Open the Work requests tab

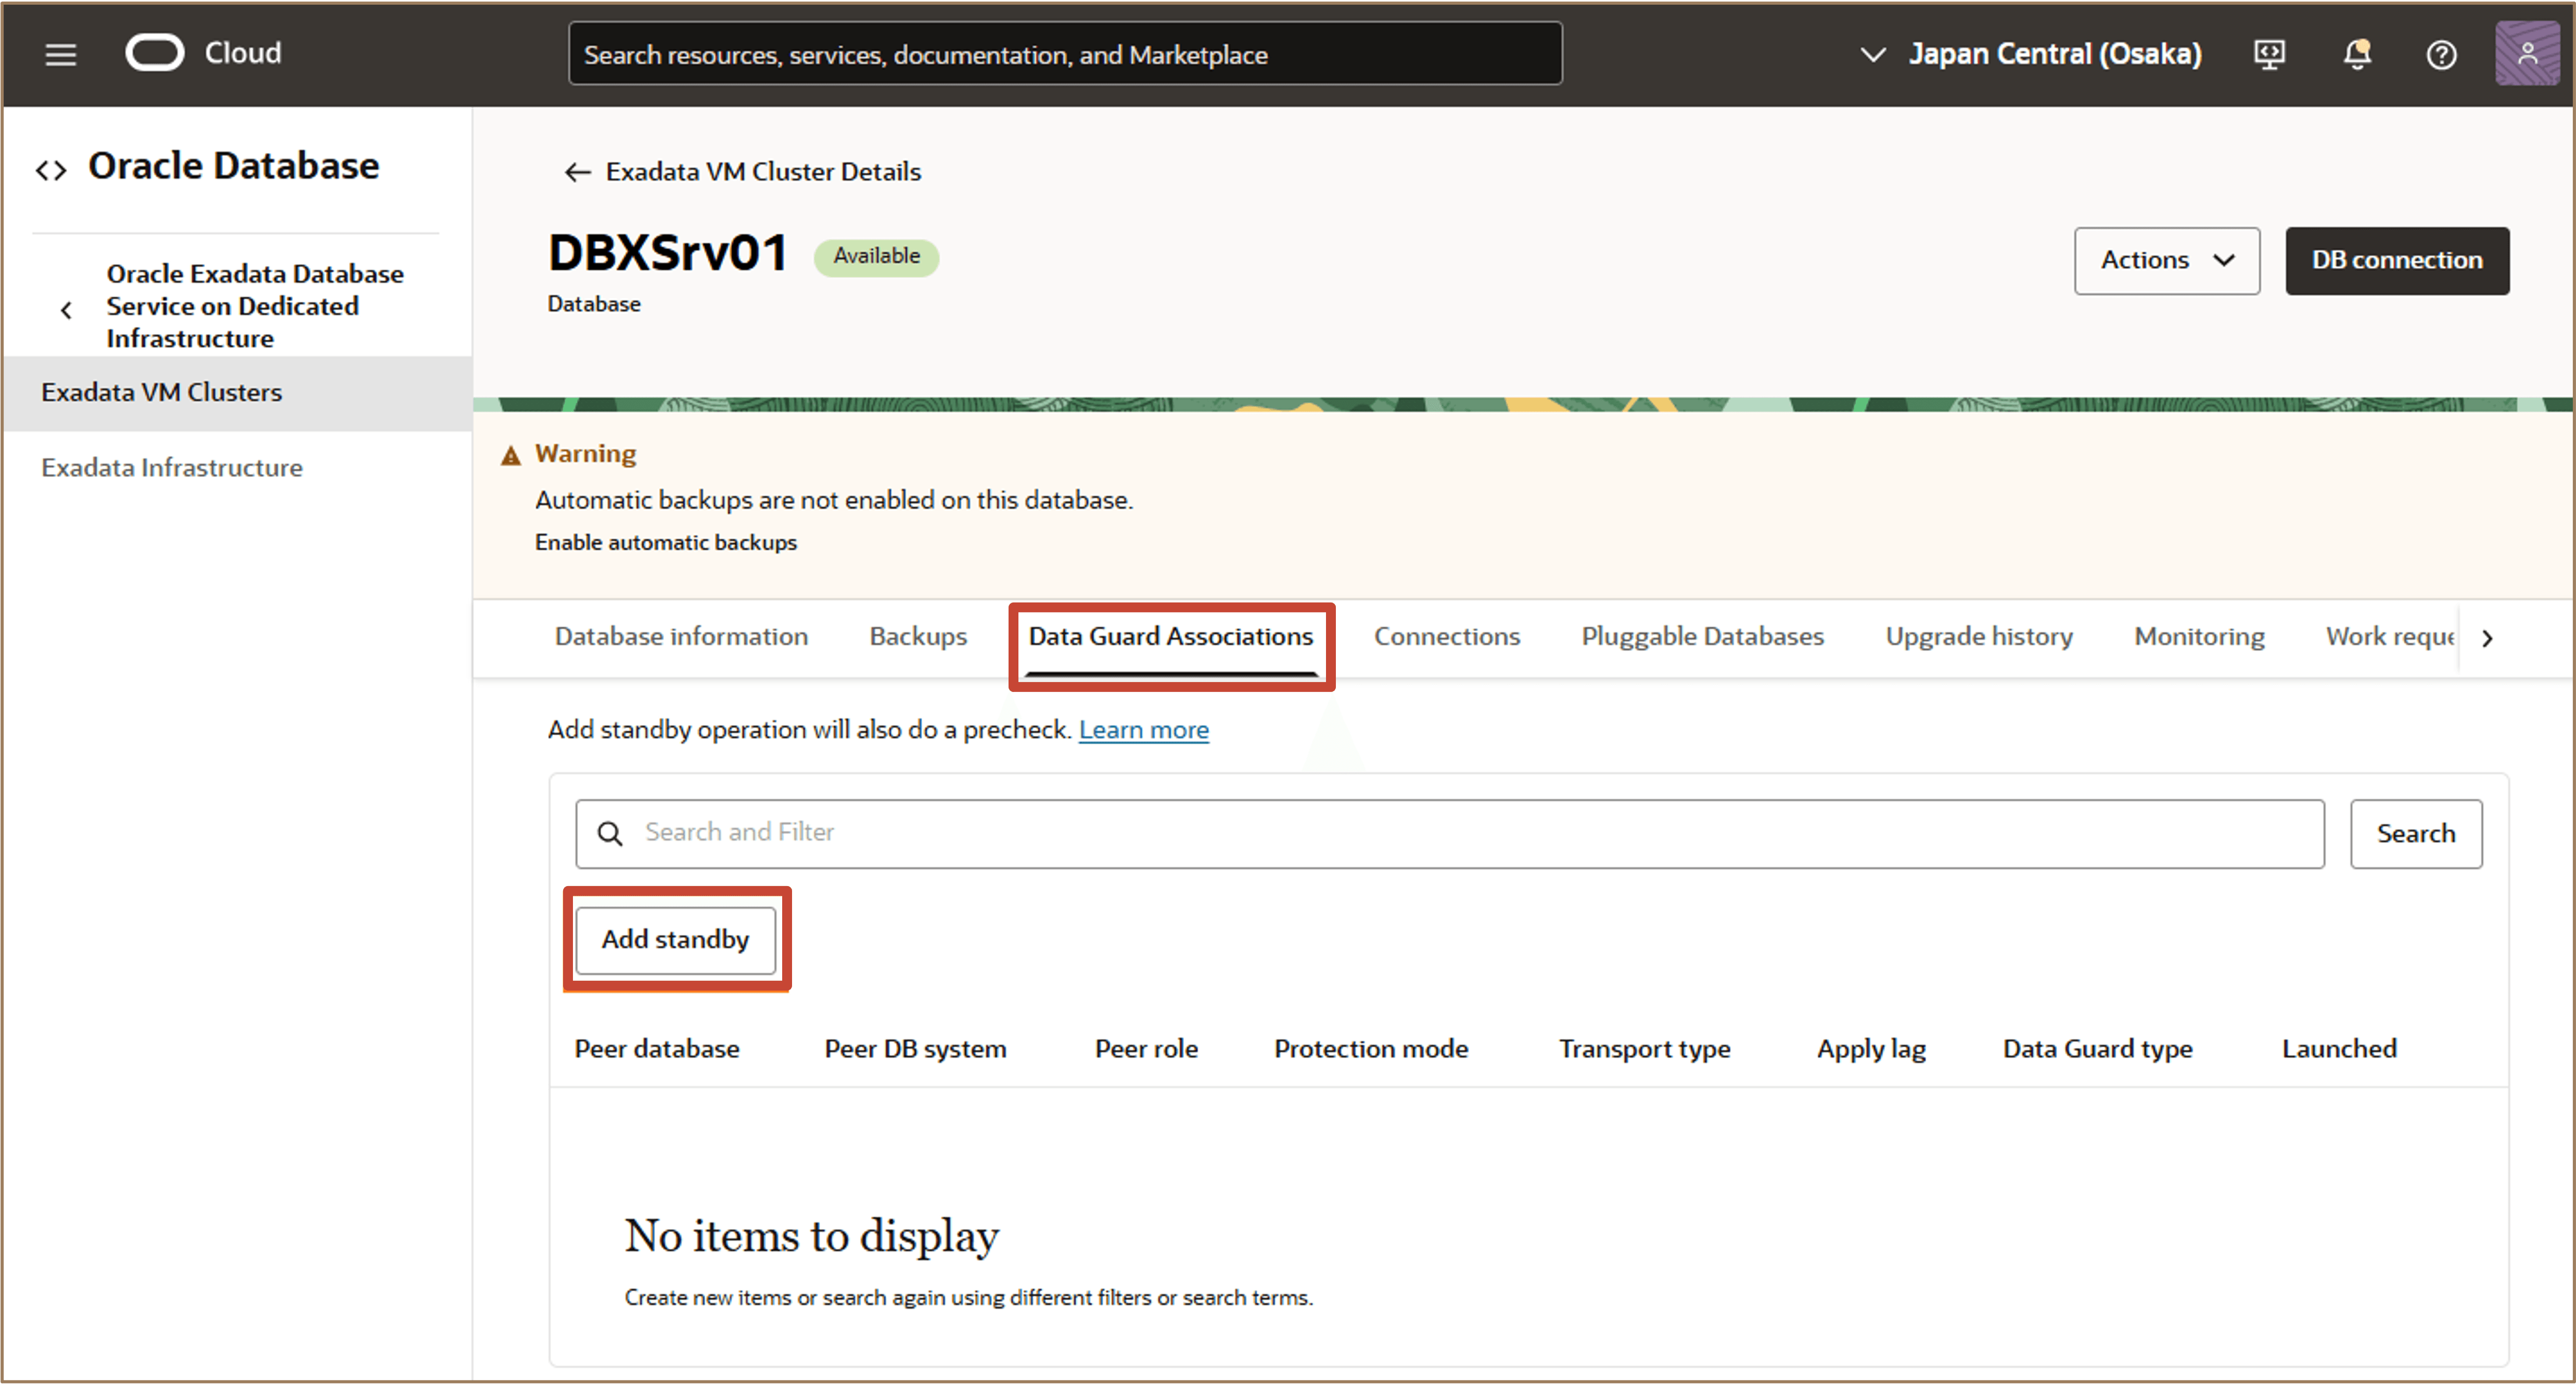(x=2390, y=636)
